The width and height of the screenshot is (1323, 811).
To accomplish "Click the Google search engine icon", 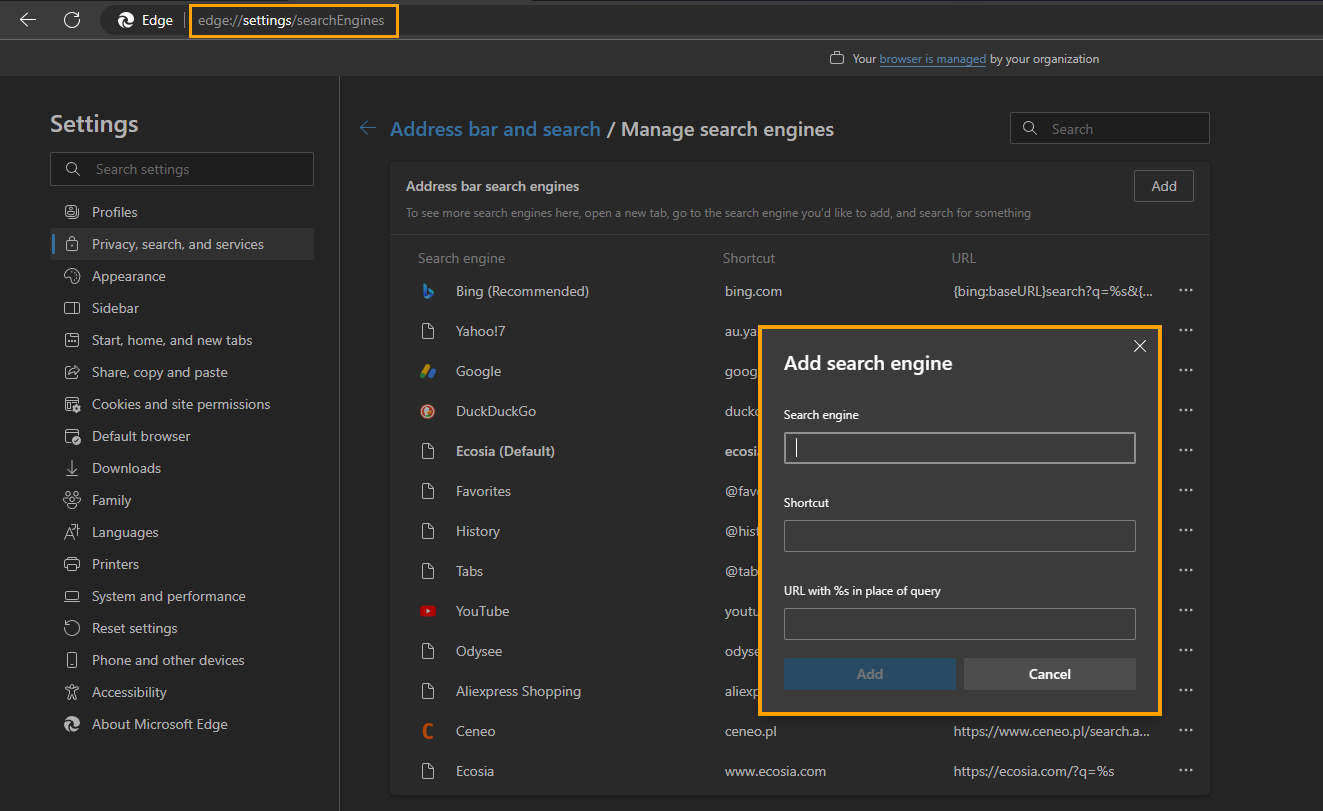I will tap(428, 371).
